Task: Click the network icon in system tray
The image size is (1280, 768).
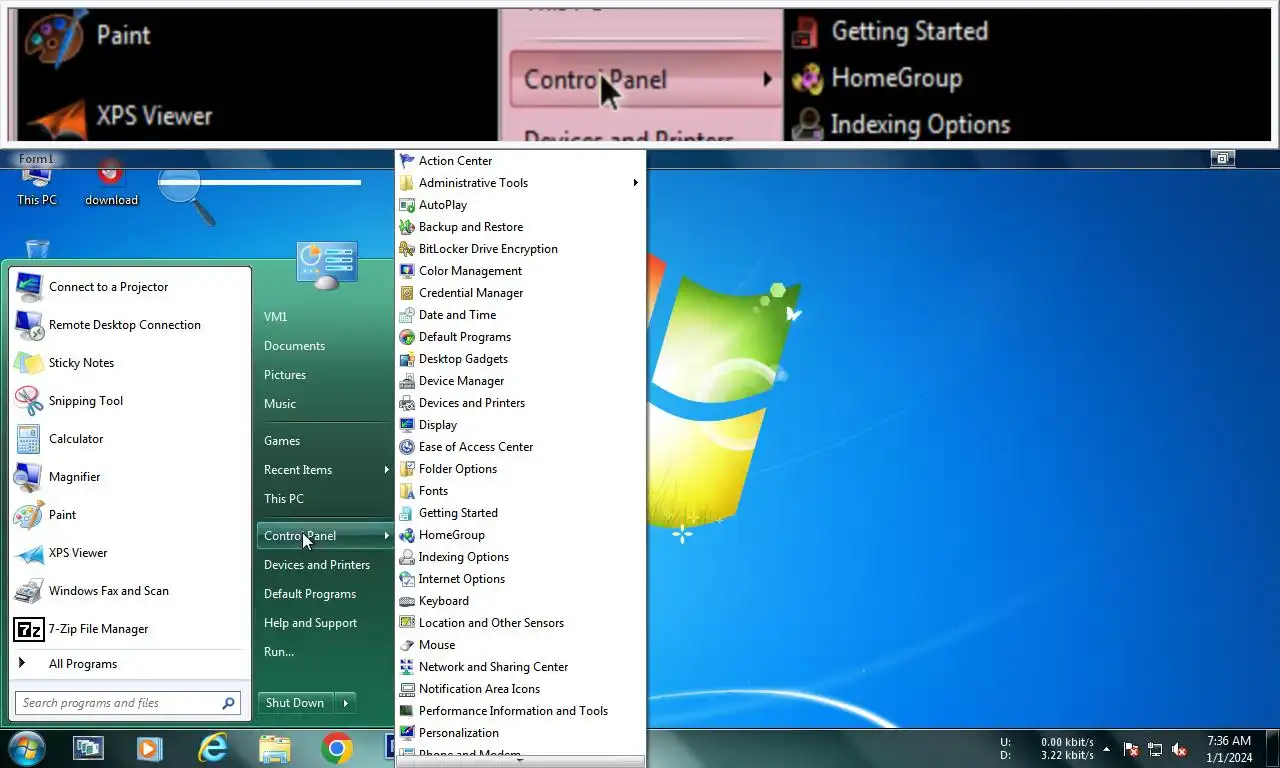Action: pyautogui.click(x=1155, y=749)
